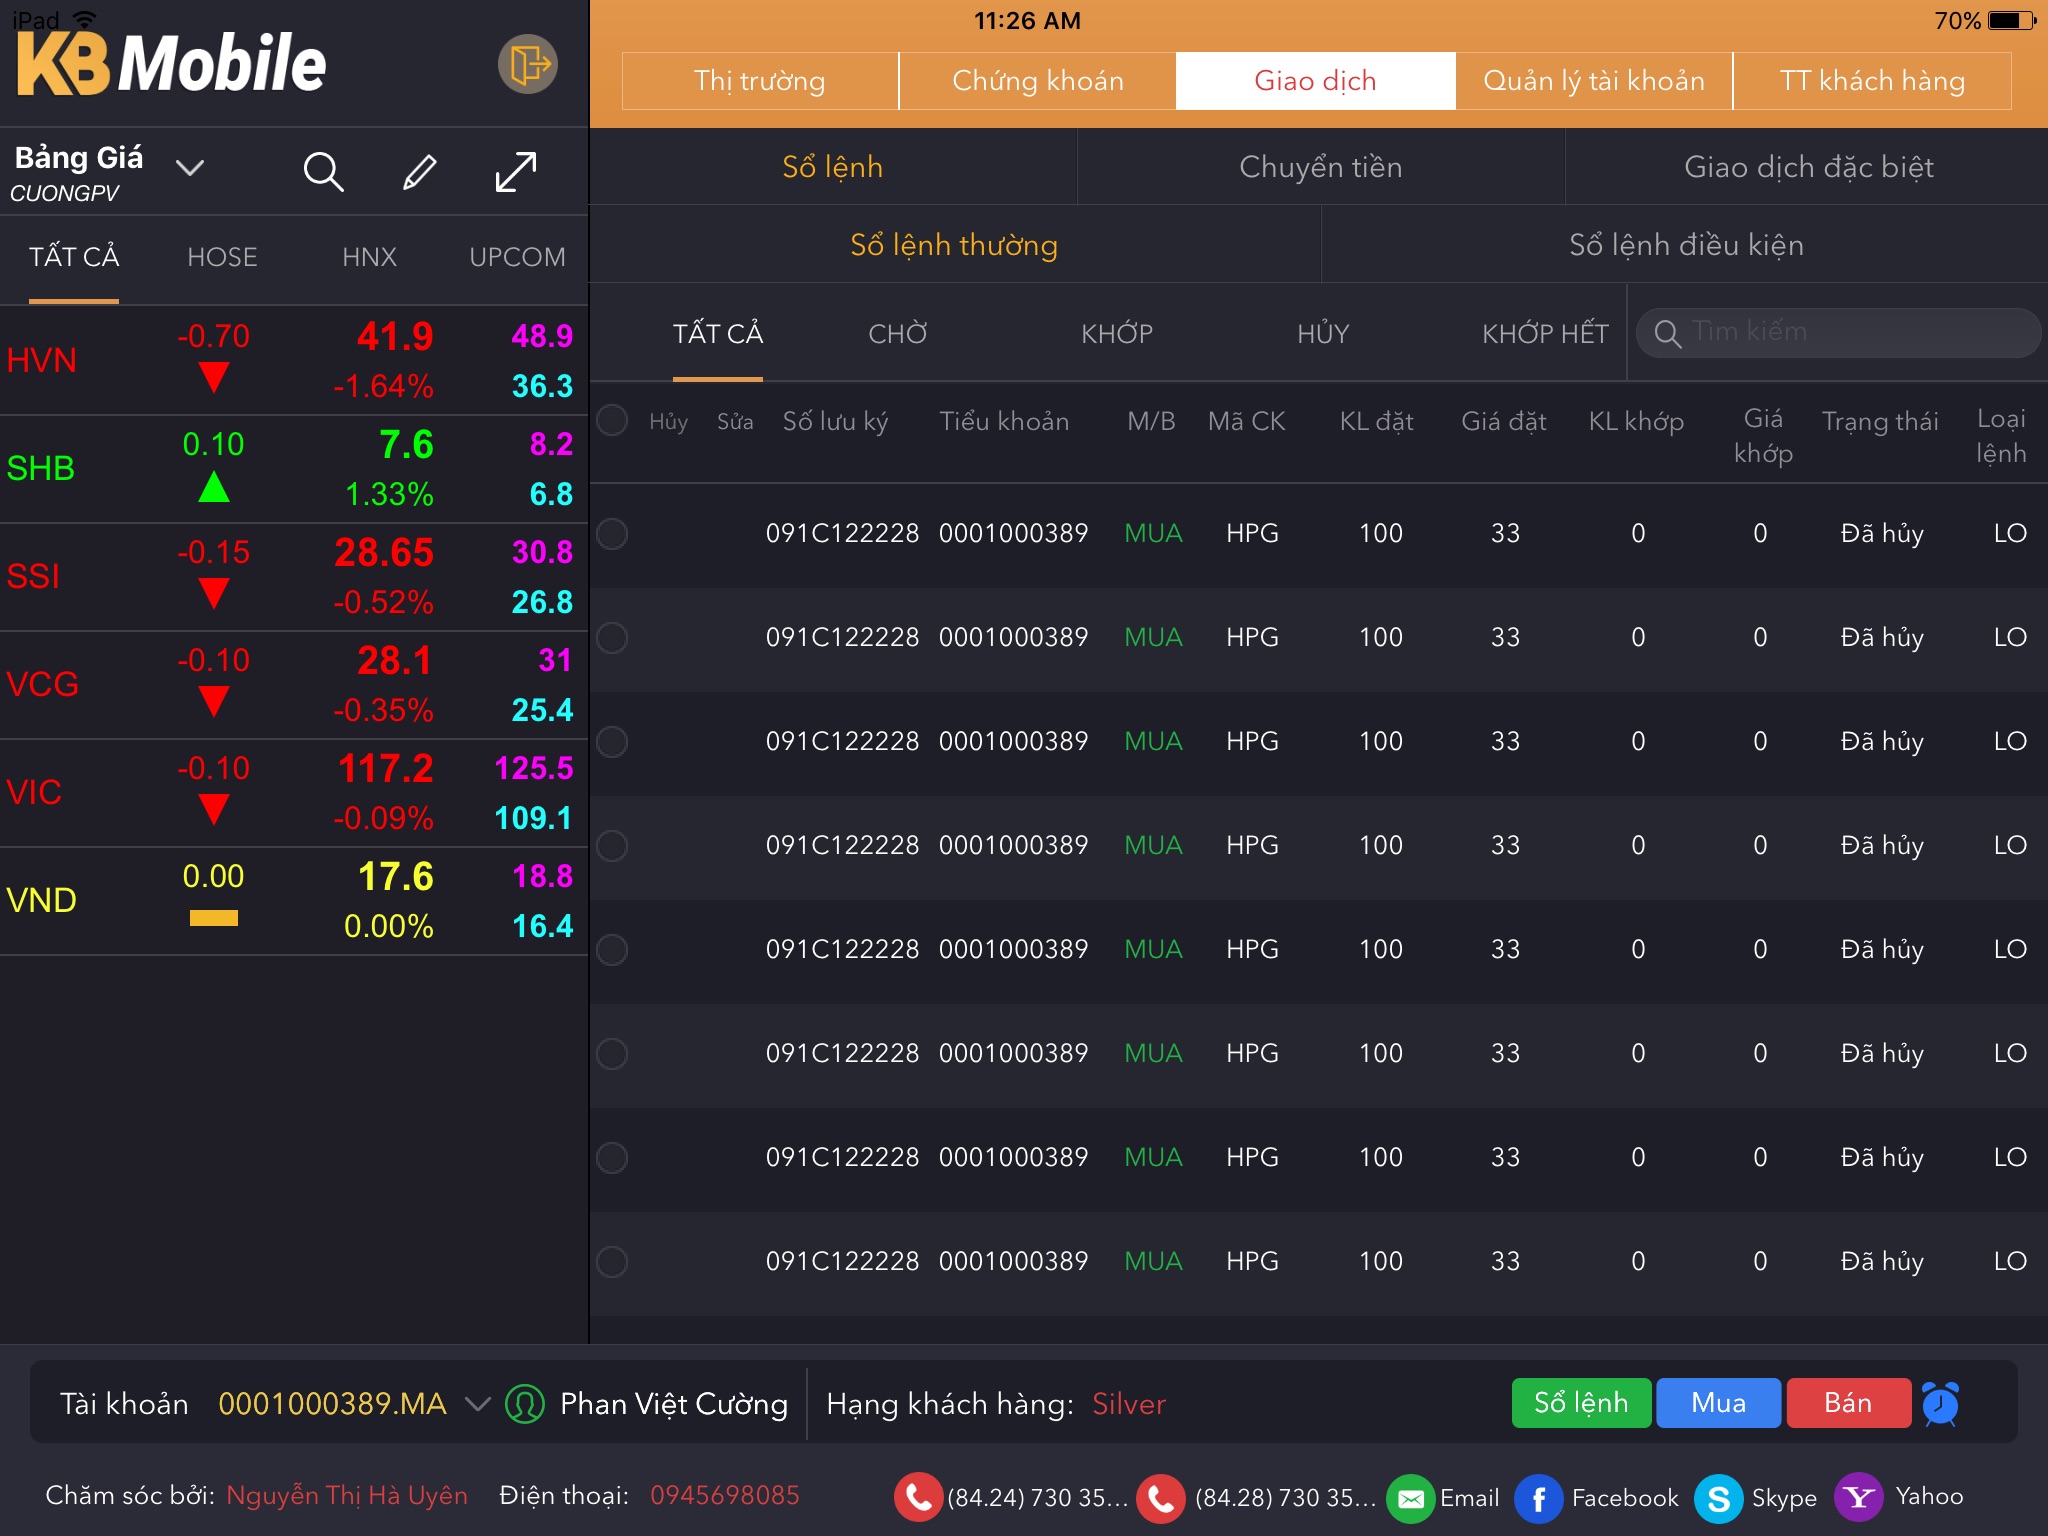Tap Silver customer rank label
The height and width of the screenshot is (1536, 2048).
(x=1129, y=1405)
